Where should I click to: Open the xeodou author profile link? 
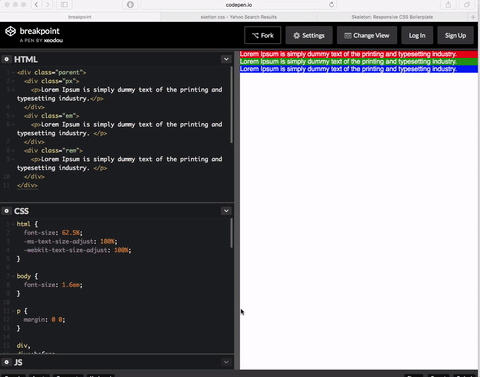(x=53, y=41)
